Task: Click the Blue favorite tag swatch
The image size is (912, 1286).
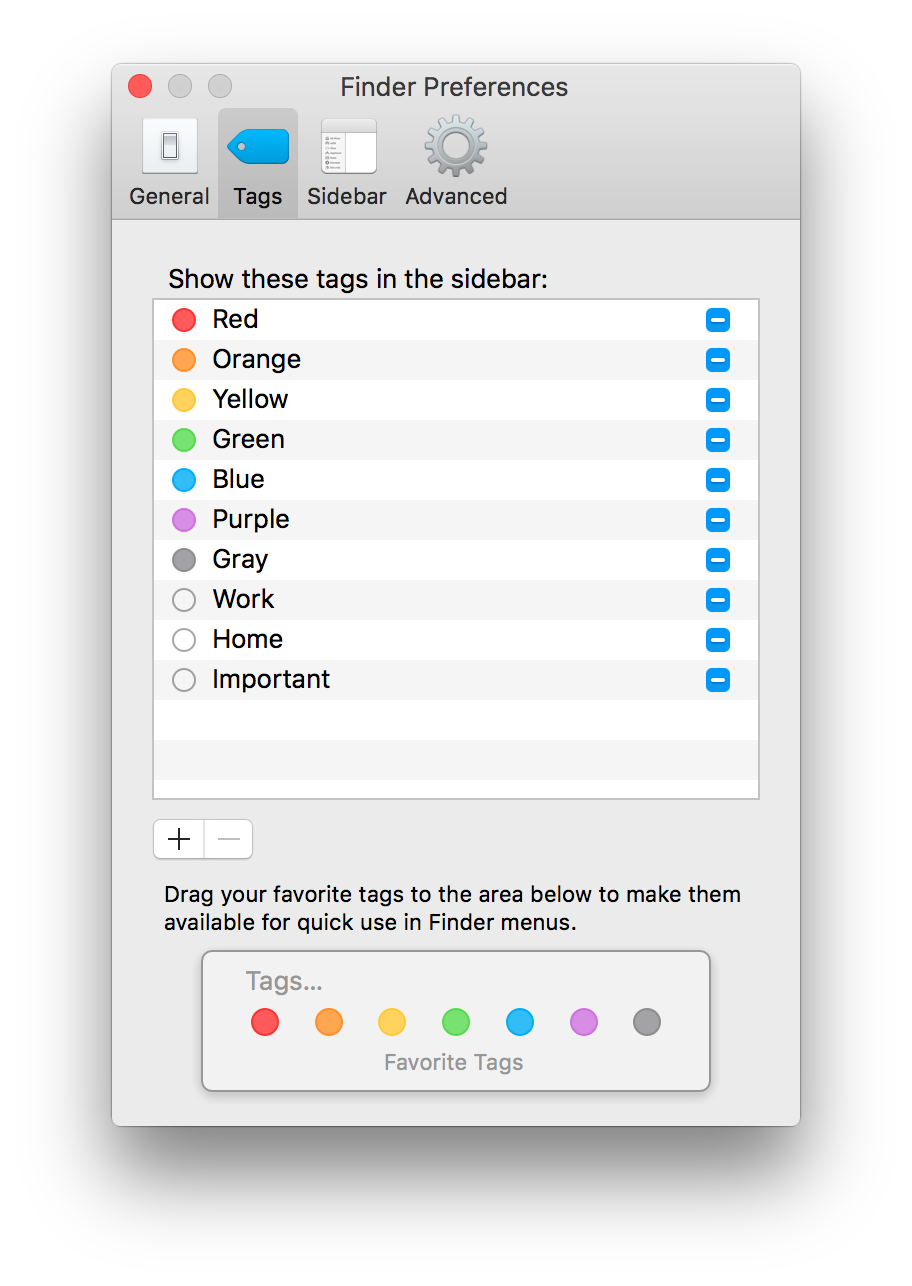Action: 519,1022
